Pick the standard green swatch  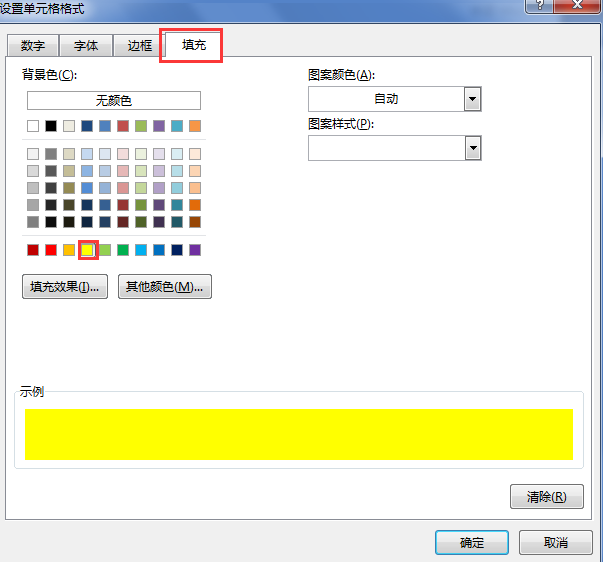click(x=123, y=250)
